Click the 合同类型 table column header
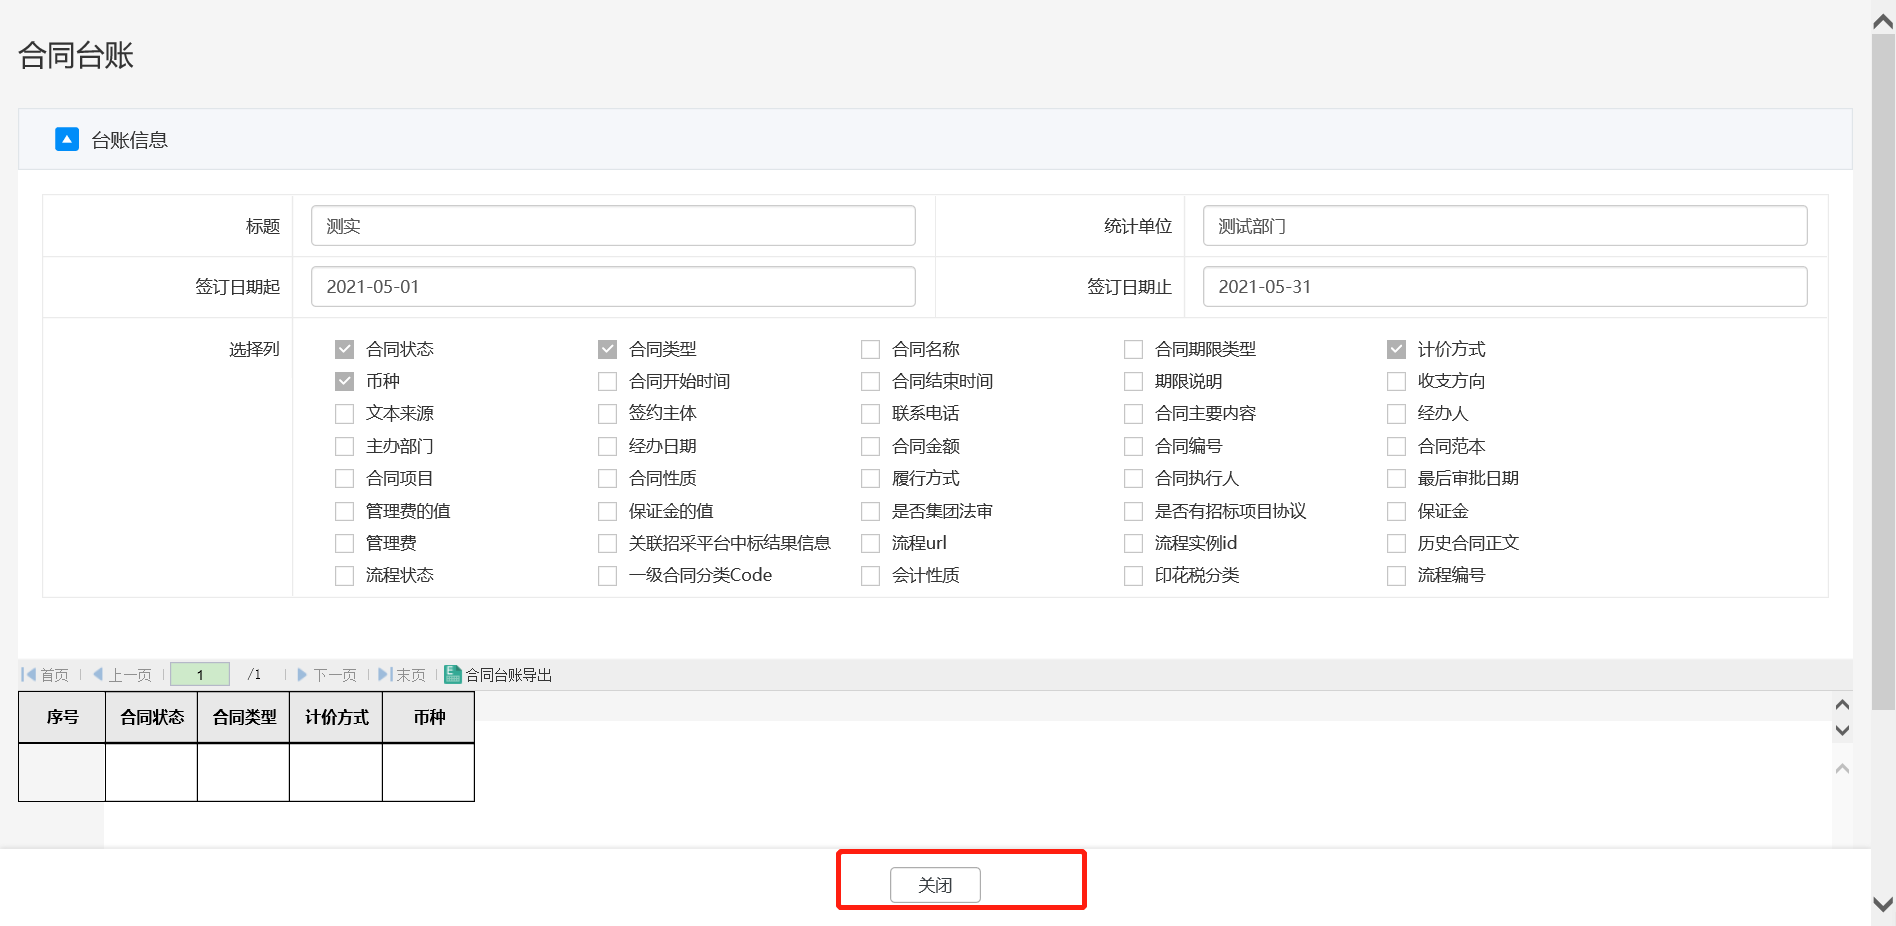 tap(244, 717)
